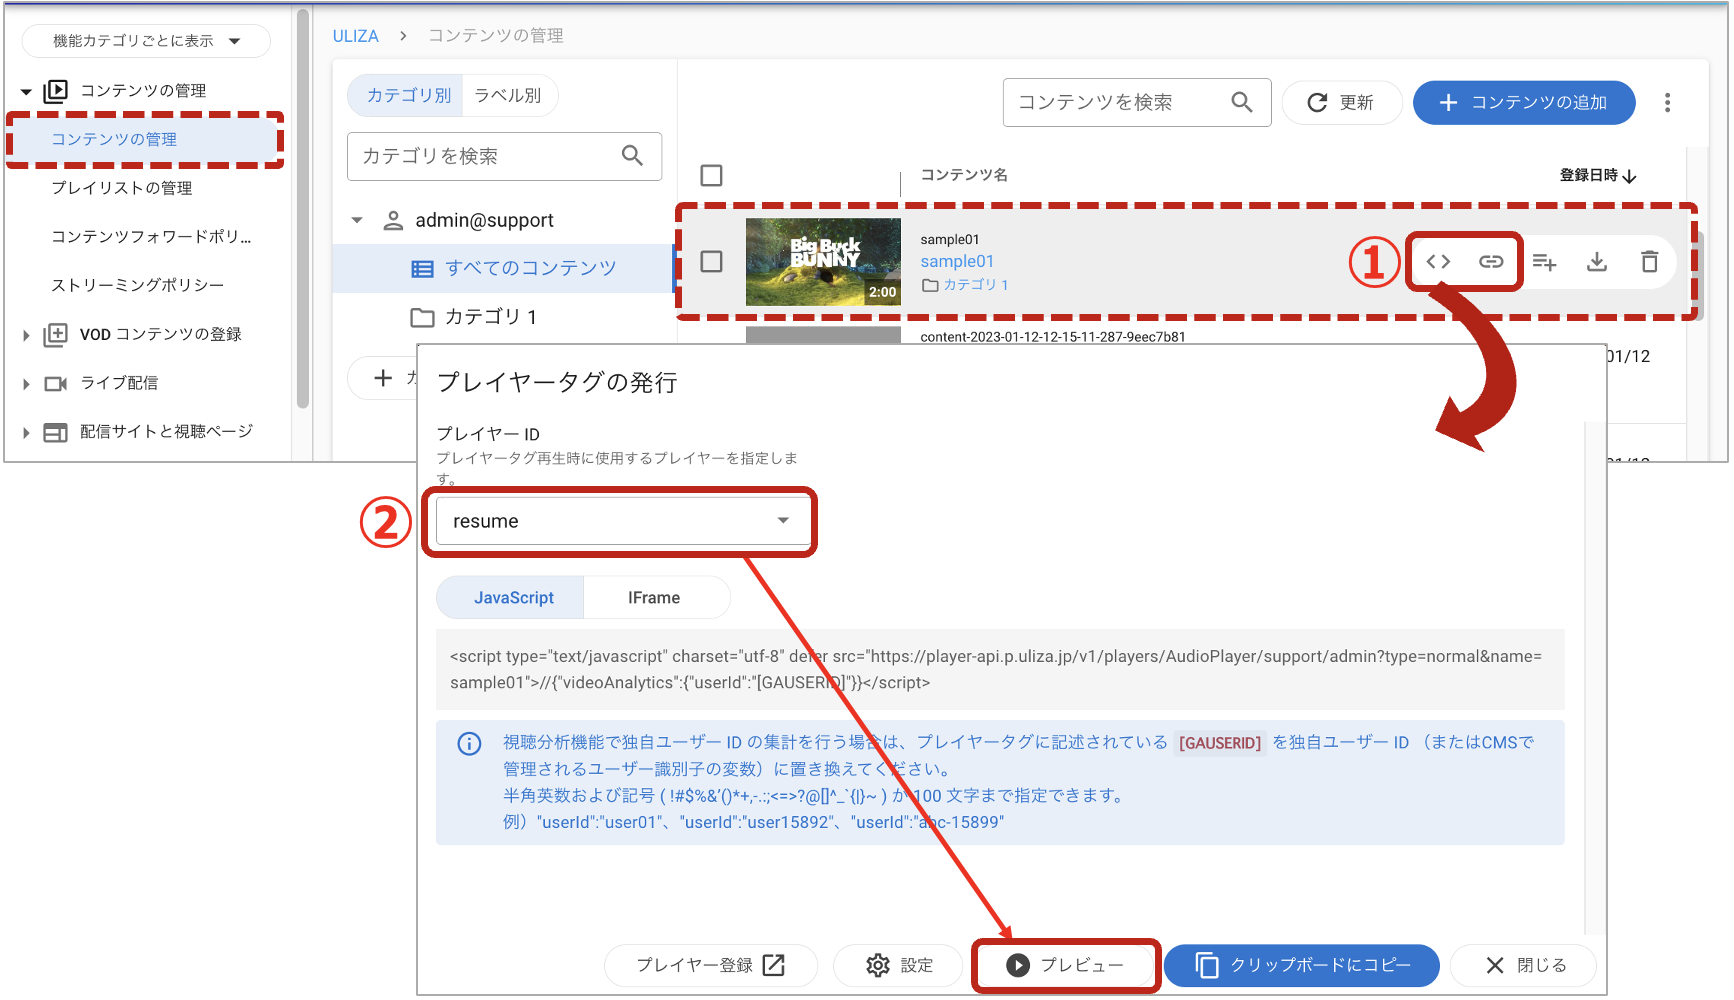This screenshot has height=1000, width=1734.
Task: Collapse the コンテンツの管理 sidebar section
Action: click(26, 92)
